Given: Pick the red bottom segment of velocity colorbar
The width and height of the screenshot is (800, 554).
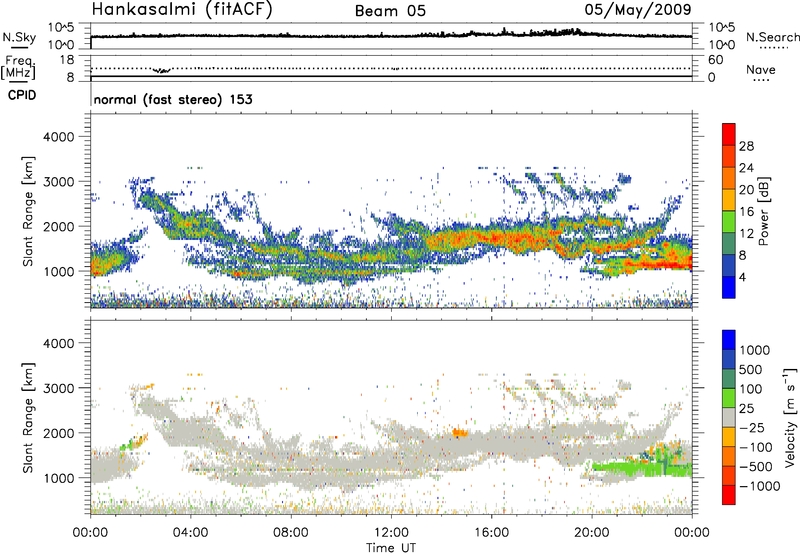Looking at the screenshot, I should tap(729, 495).
